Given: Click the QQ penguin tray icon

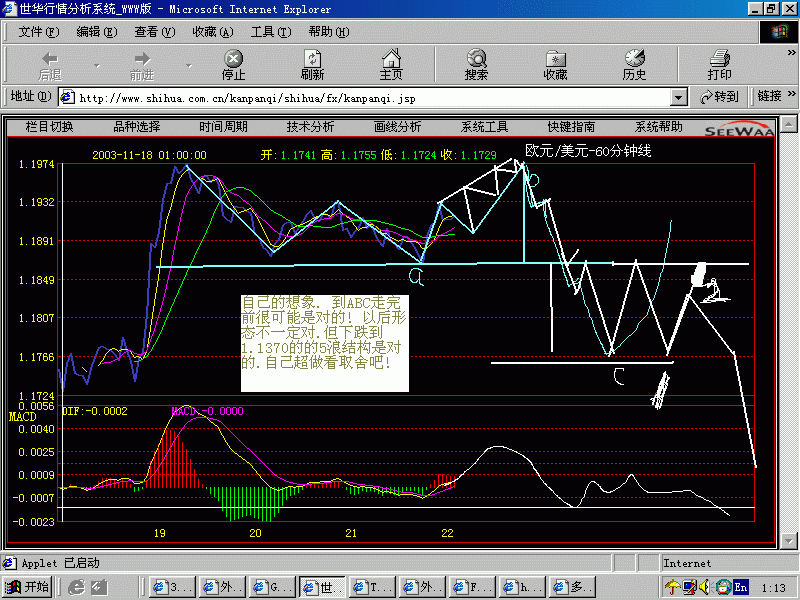Looking at the screenshot, I should coord(722,587).
